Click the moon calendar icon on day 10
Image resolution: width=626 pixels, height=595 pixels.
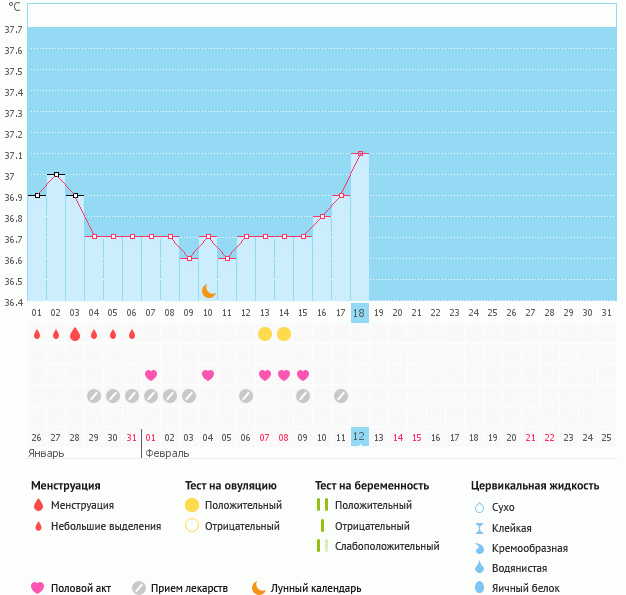point(208,291)
